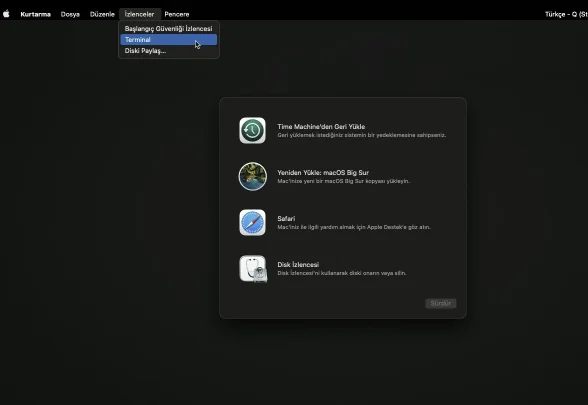This screenshot has height=405, width=588.
Task: Open the Dosya menu
Action: pyautogui.click(x=70, y=14)
